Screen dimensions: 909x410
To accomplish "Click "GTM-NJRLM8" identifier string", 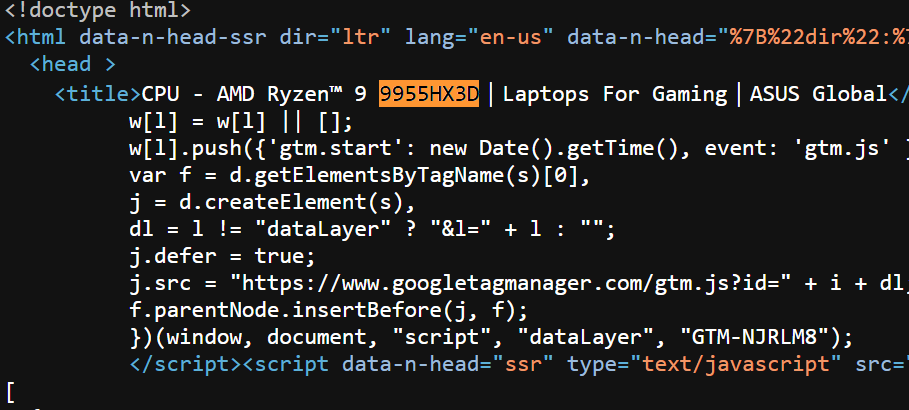I will 756,338.
